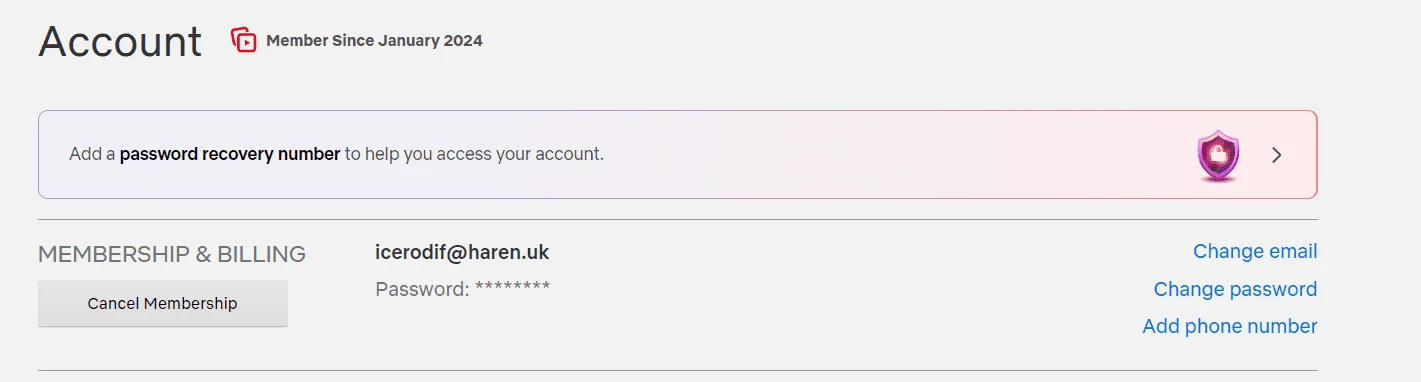Viewport: 1421px width, 382px height.
Task: Click the "Password:" label text
Action: pyautogui.click(x=422, y=290)
